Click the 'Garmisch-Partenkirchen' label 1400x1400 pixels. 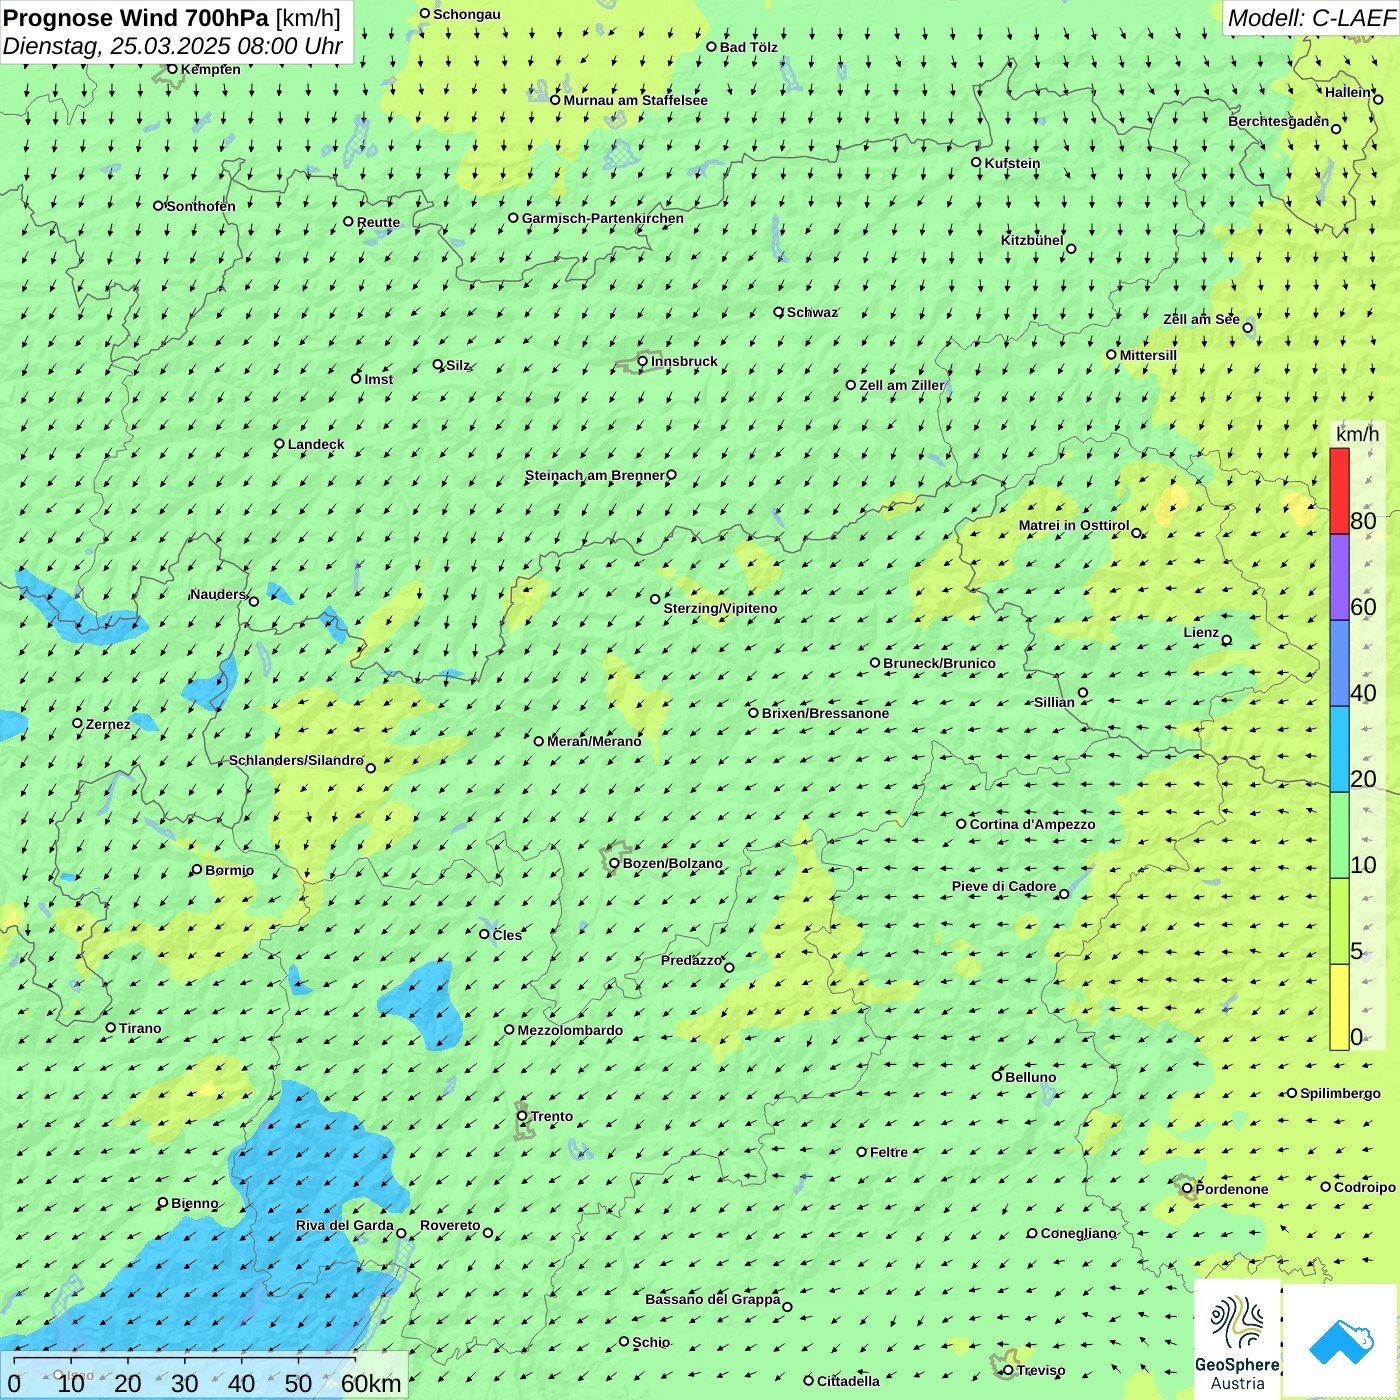[x=603, y=218]
